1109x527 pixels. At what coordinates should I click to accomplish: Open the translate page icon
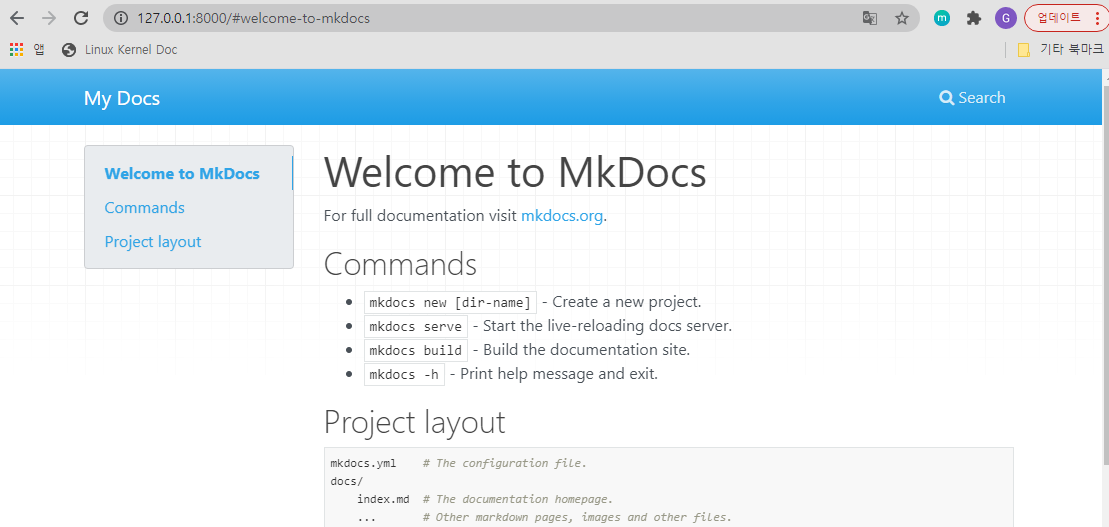point(870,18)
